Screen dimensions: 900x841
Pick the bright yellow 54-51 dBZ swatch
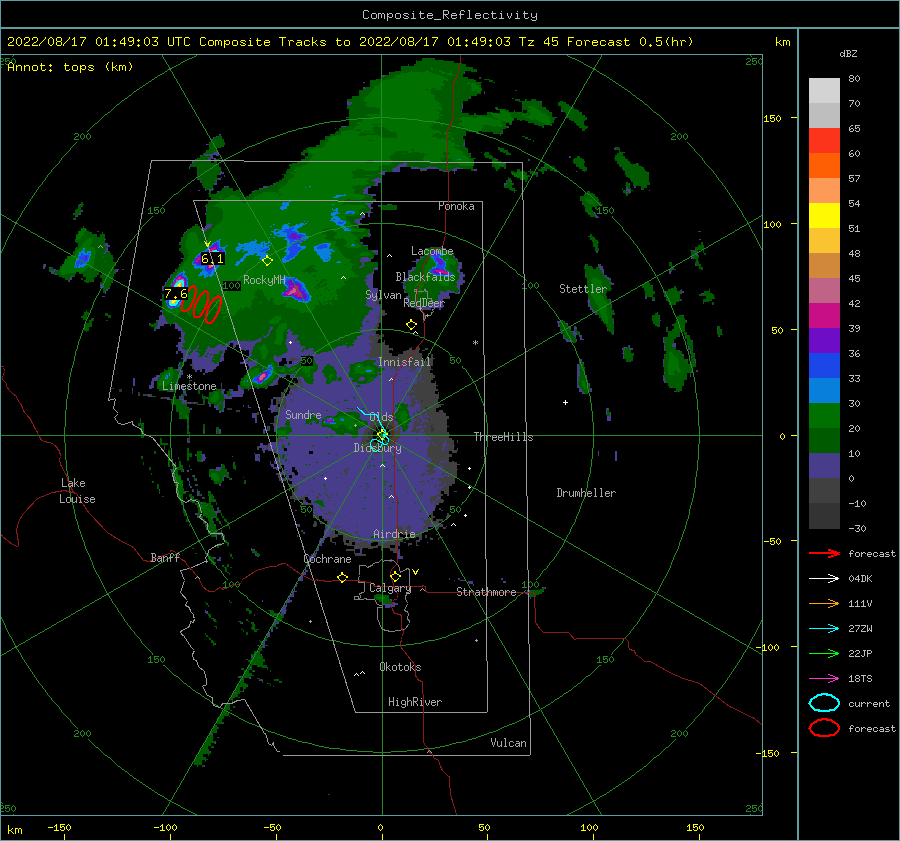(824, 216)
